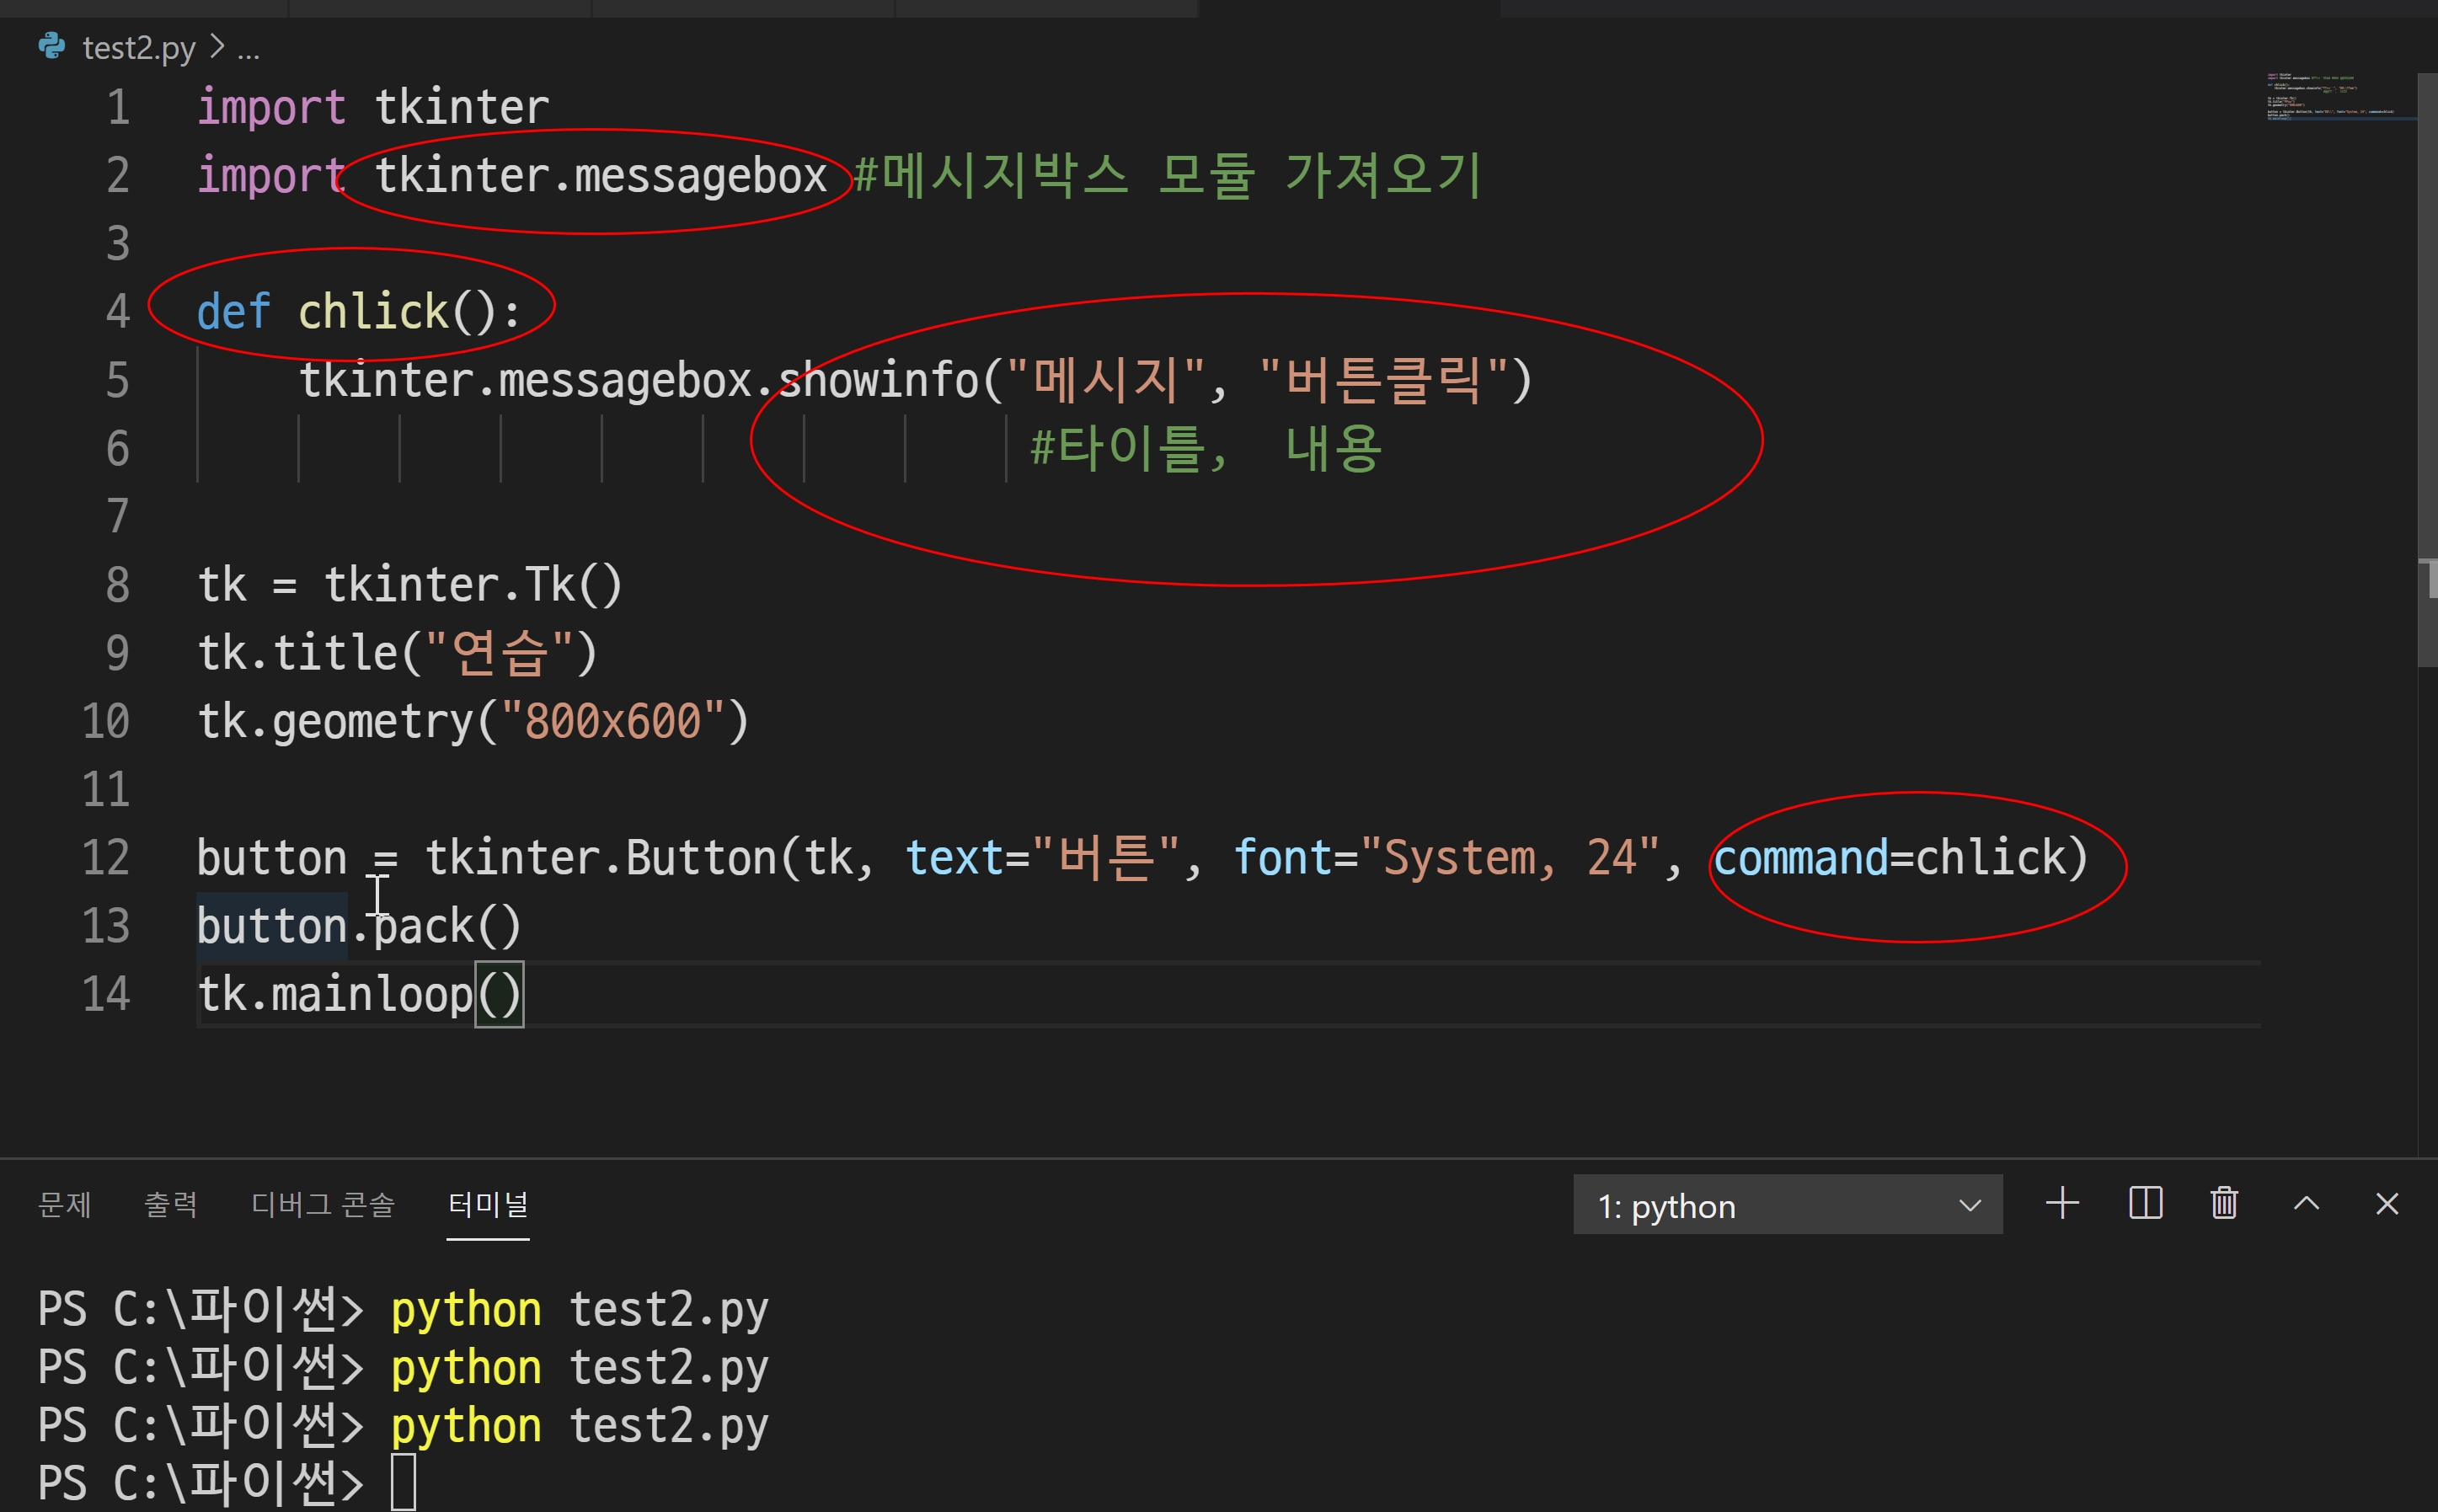Click the "버튼클릭" string on line 5
The image size is (2438, 1512).
click(x=1383, y=381)
